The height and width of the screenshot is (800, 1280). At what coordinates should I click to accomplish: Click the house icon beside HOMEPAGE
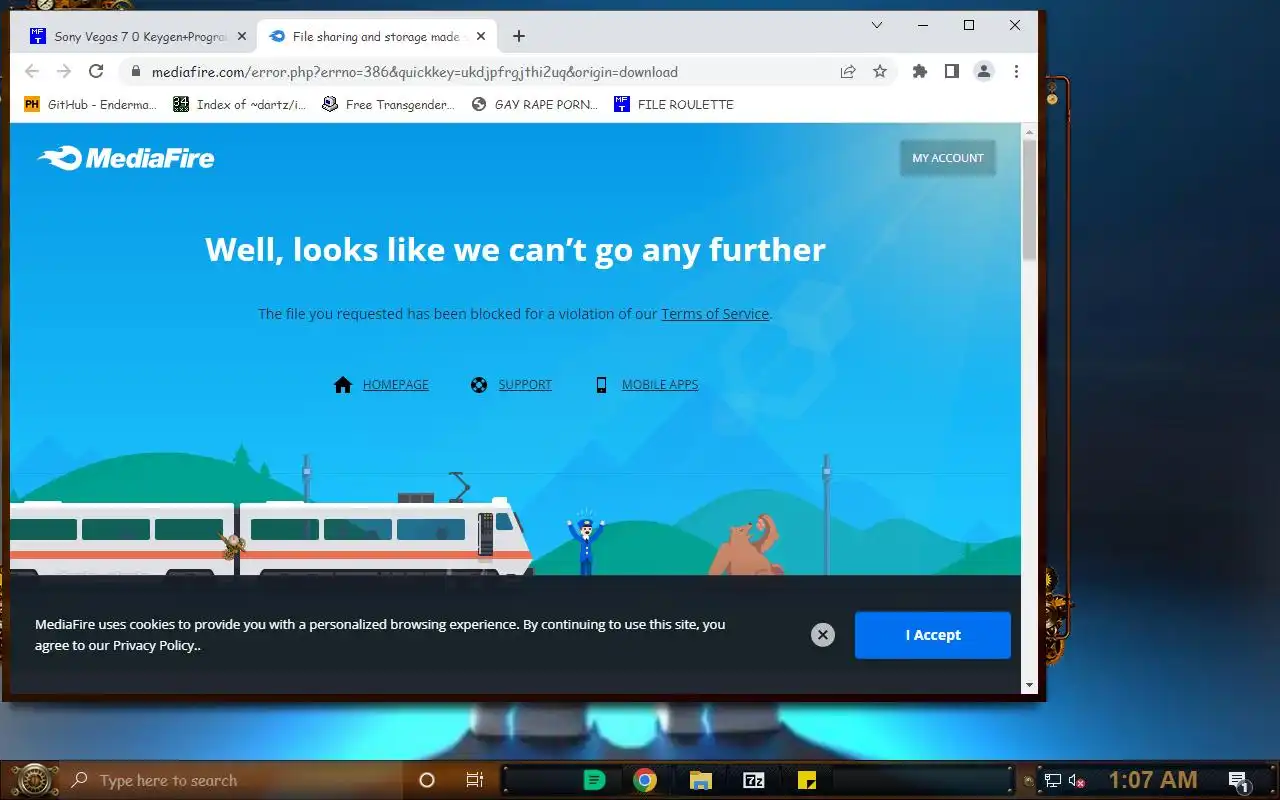(343, 385)
